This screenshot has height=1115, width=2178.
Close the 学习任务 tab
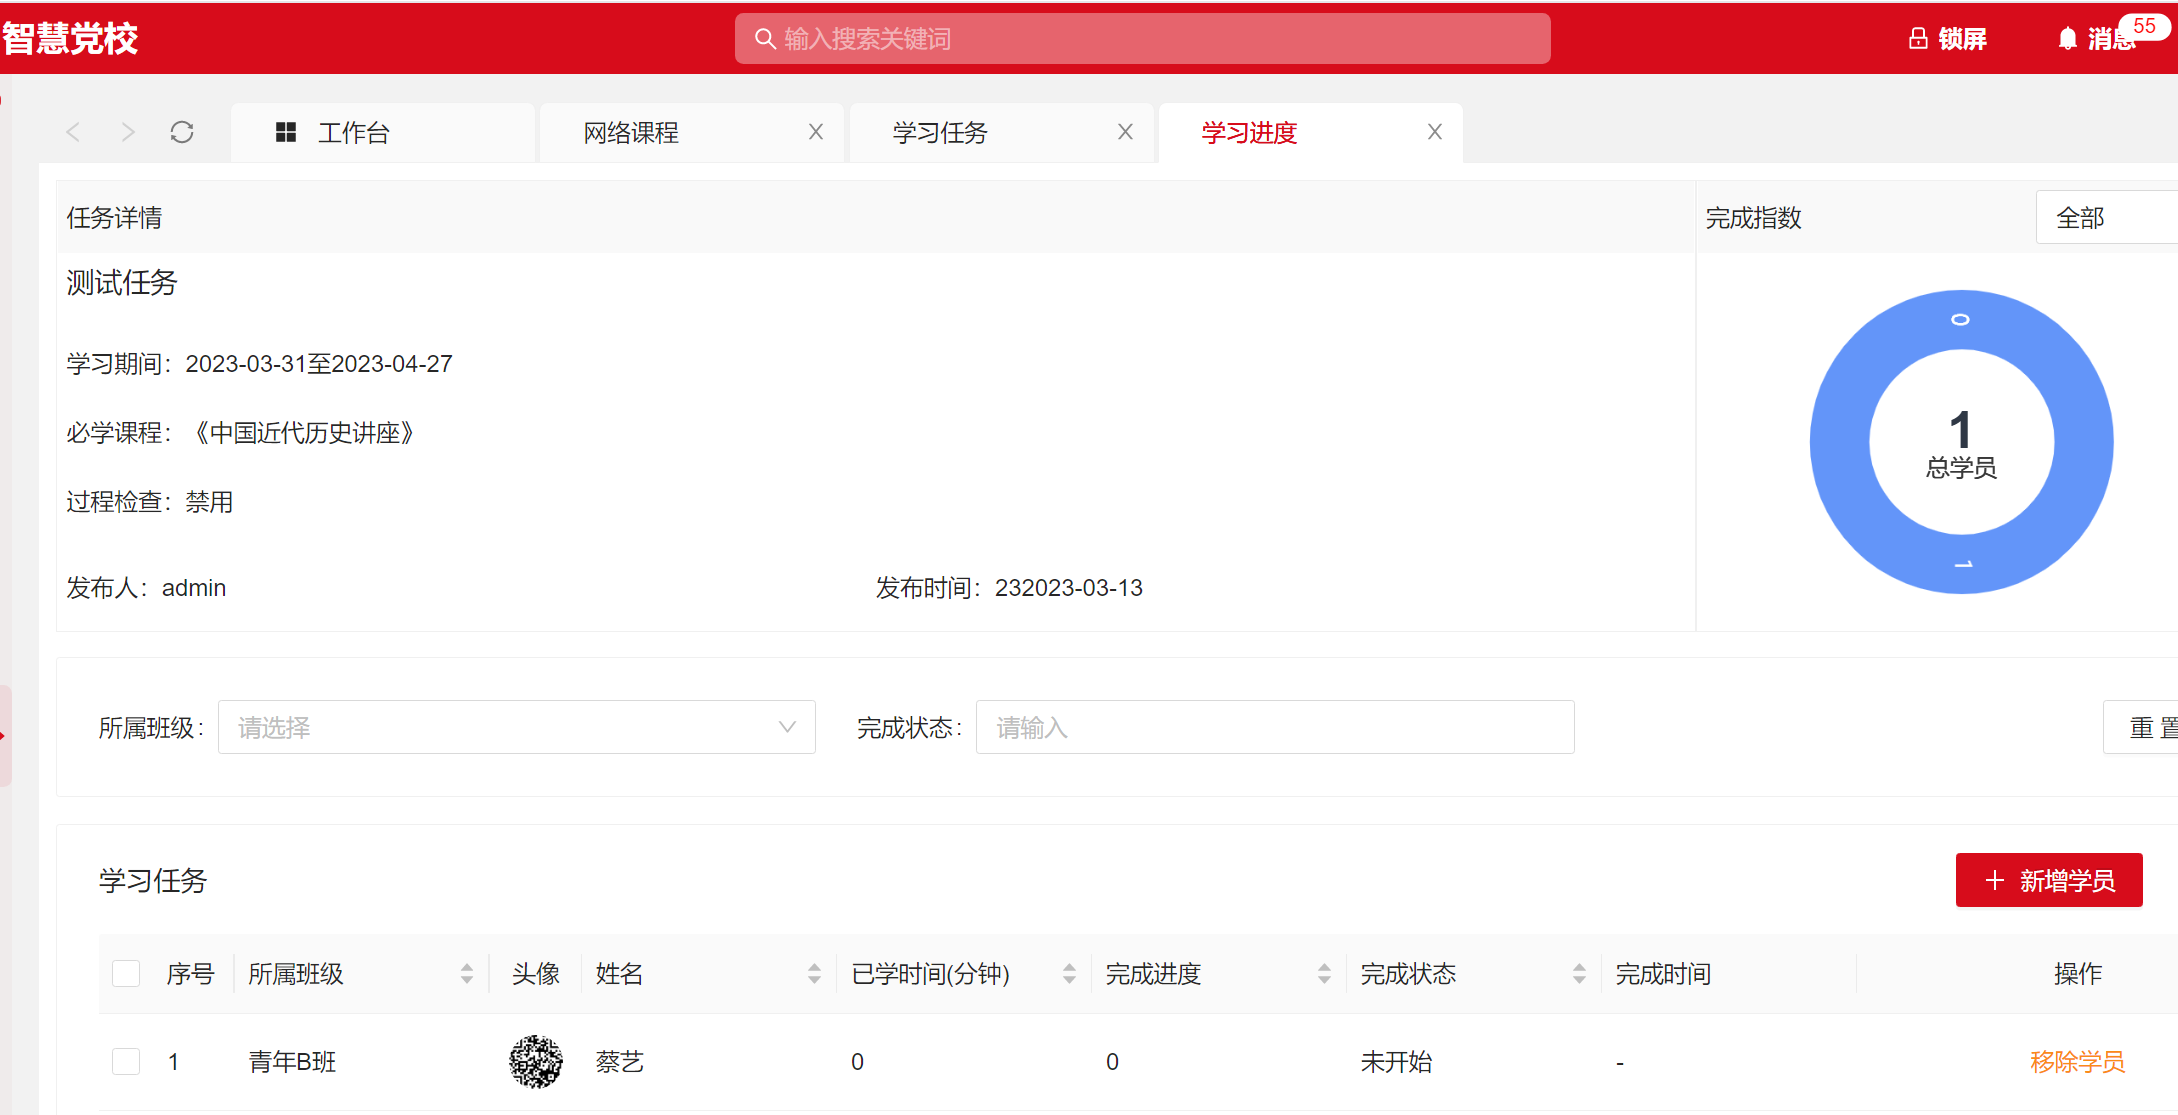point(1125,132)
